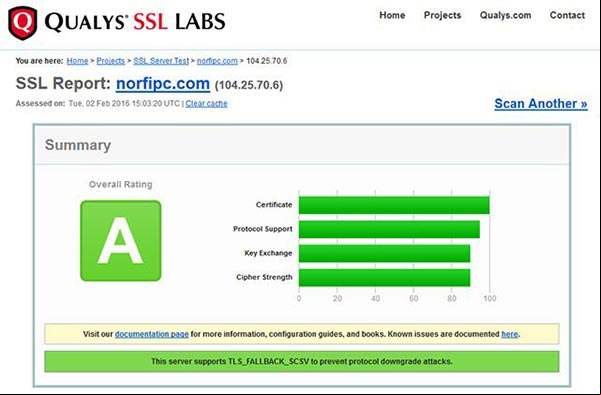Click the 'Cipher Strength' chart label
Image resolution: width=601 pixels, height=395 pixels.
264,277
